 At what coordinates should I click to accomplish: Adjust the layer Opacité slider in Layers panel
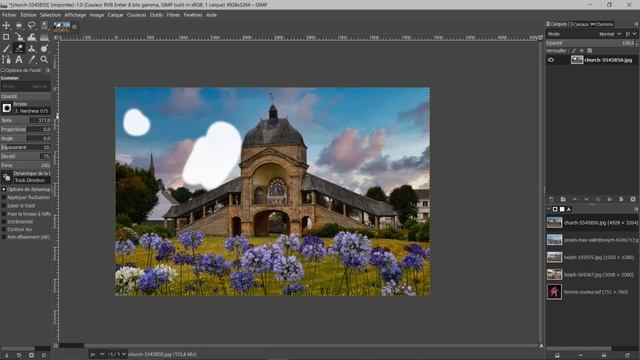591,43
